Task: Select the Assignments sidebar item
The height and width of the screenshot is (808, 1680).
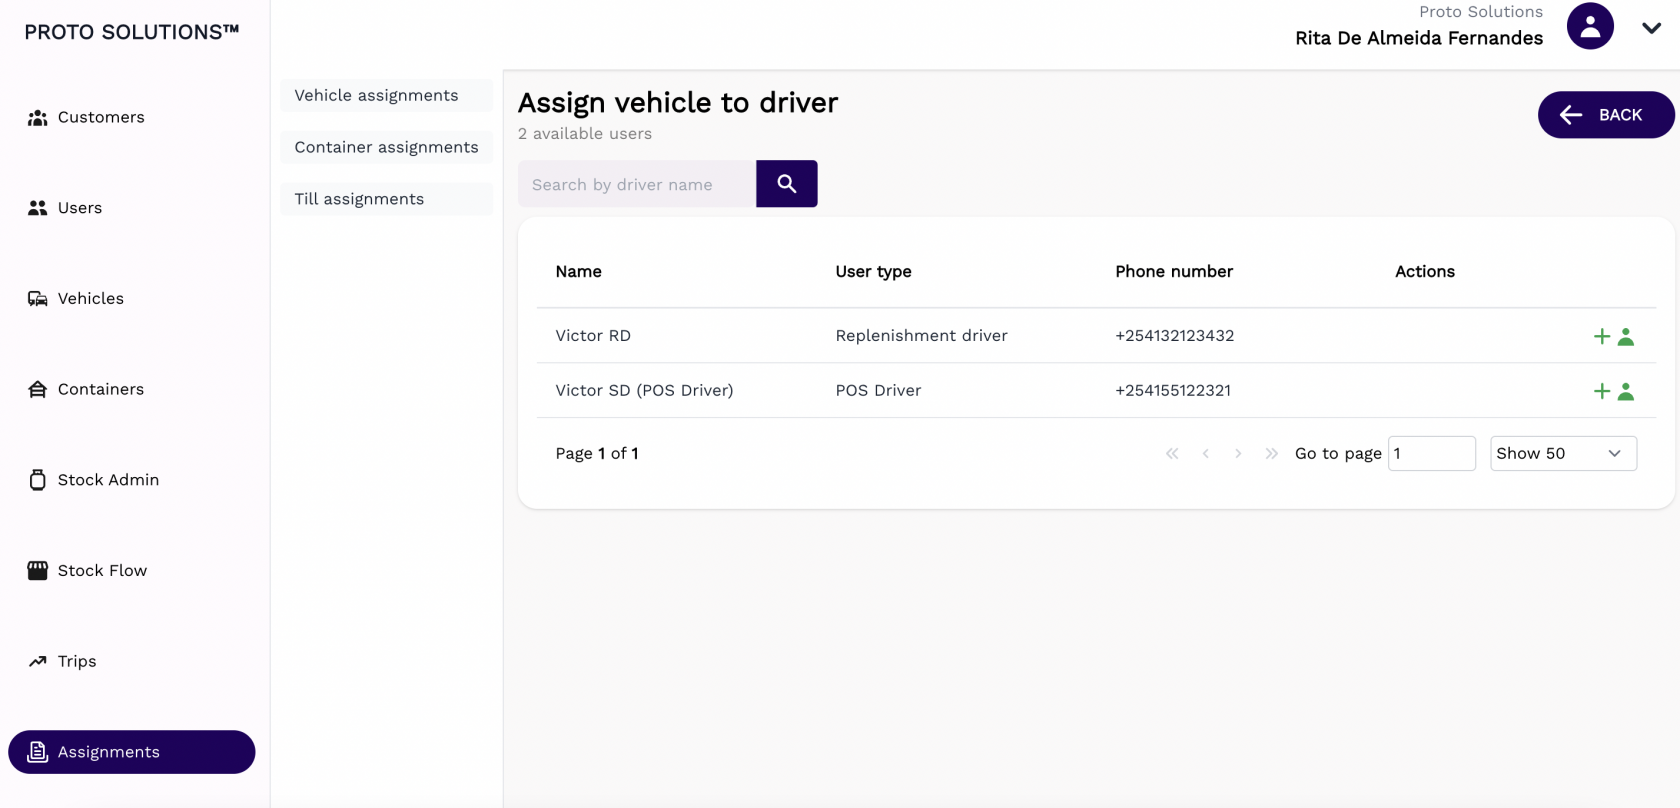Action: pos(132,752)
